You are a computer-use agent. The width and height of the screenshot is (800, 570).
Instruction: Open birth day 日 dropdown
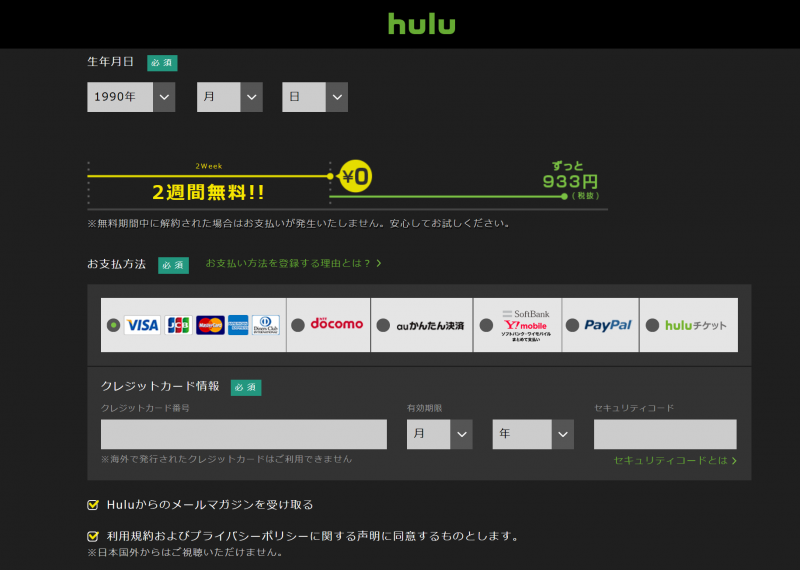(x=315, y=97)
